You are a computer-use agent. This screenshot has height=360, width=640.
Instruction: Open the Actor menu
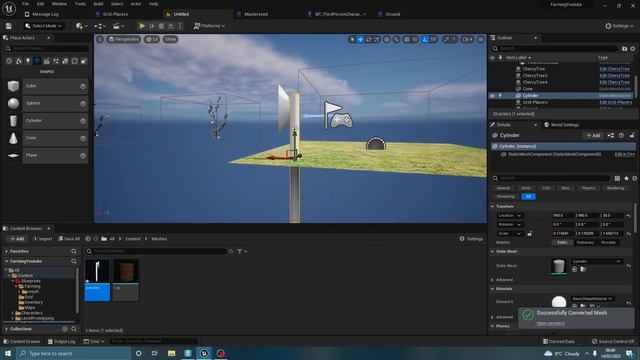(136, 4)
